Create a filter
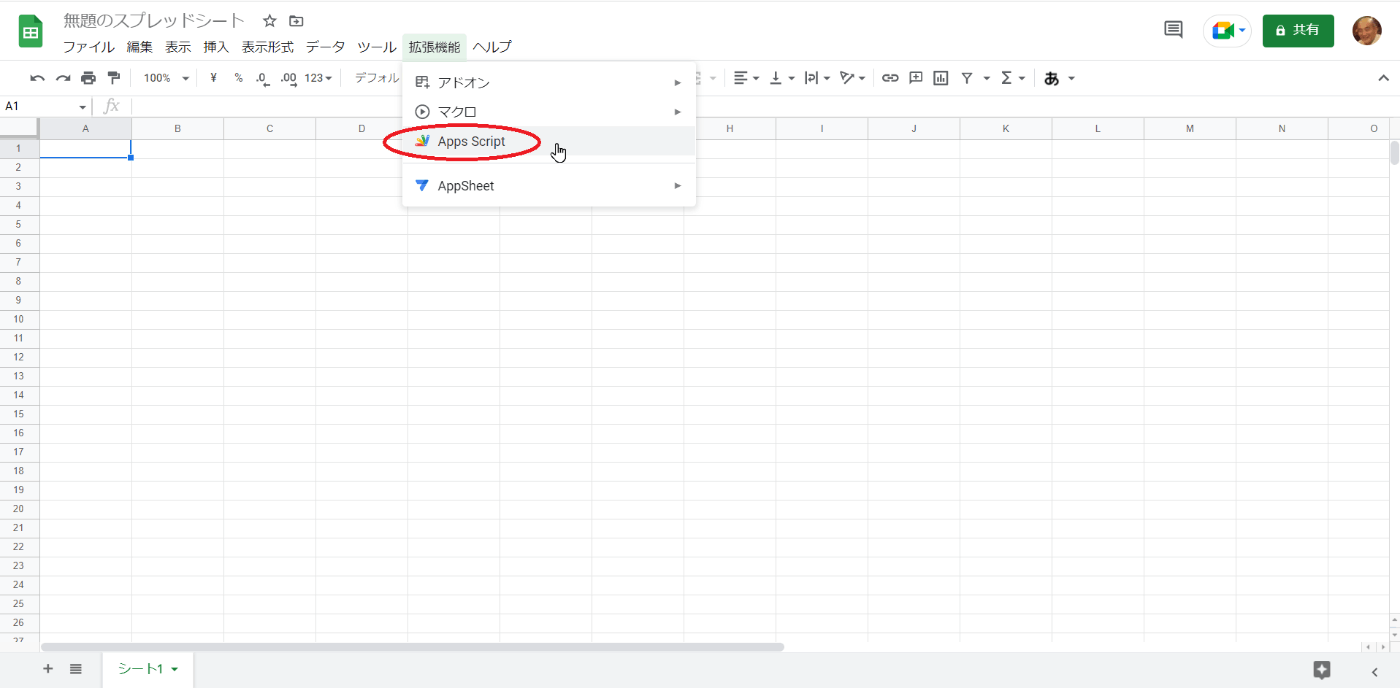This screenshot has width=1400, height=688. [x=967, y=78]
